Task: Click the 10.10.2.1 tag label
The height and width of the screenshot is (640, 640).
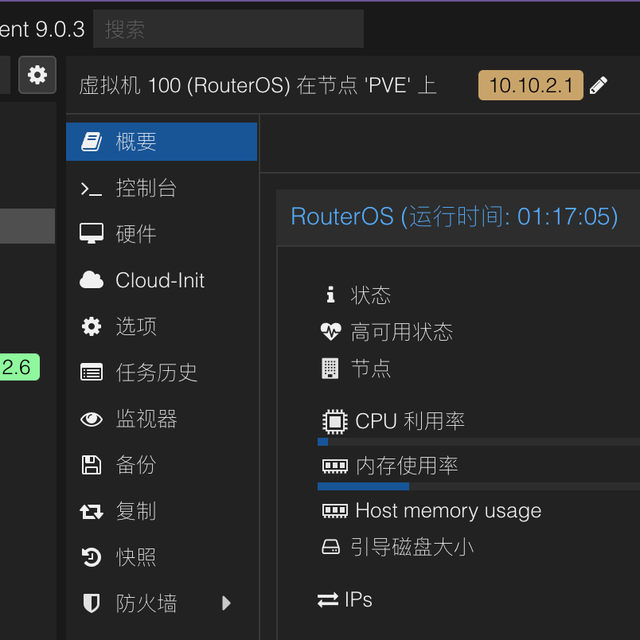Action: pos(530,85)
